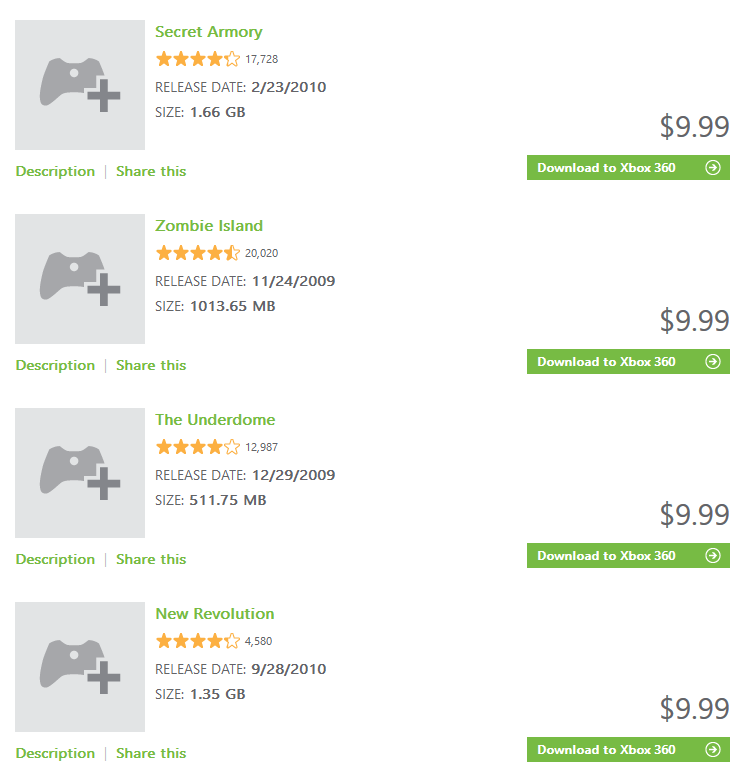756x781 pixels.
Task: Download Zombie Island to Xbox 360
Action: (x=629, y=362)
